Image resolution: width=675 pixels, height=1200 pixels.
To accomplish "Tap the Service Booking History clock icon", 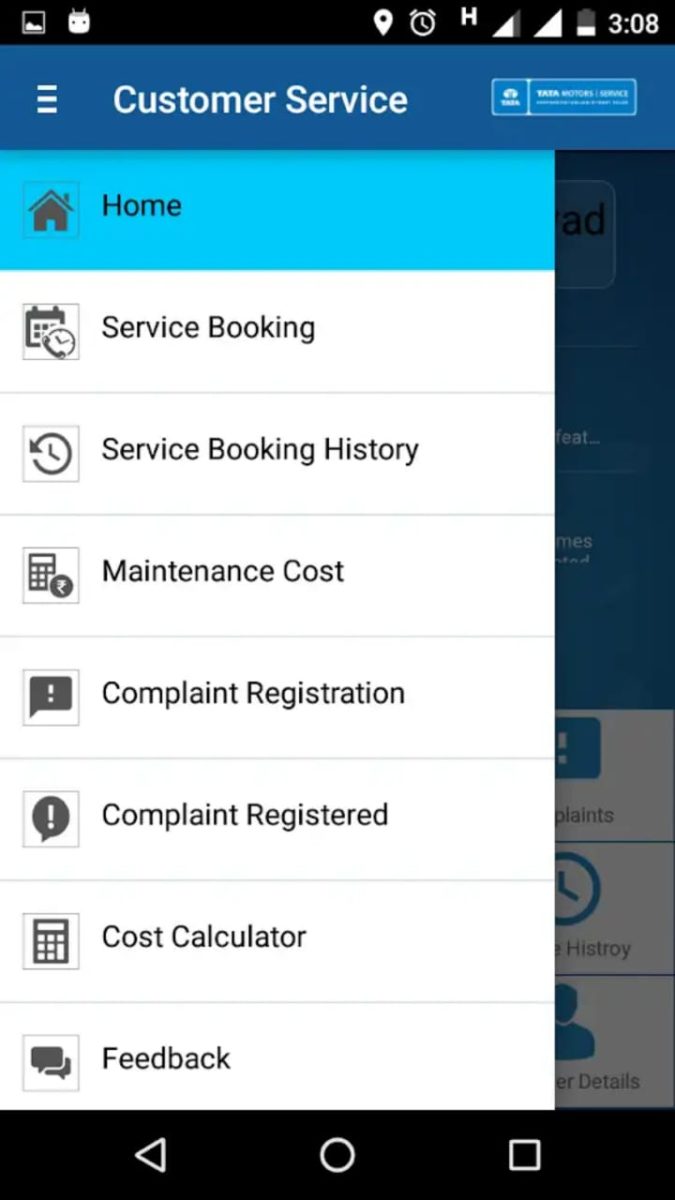I will click(51, 454).
